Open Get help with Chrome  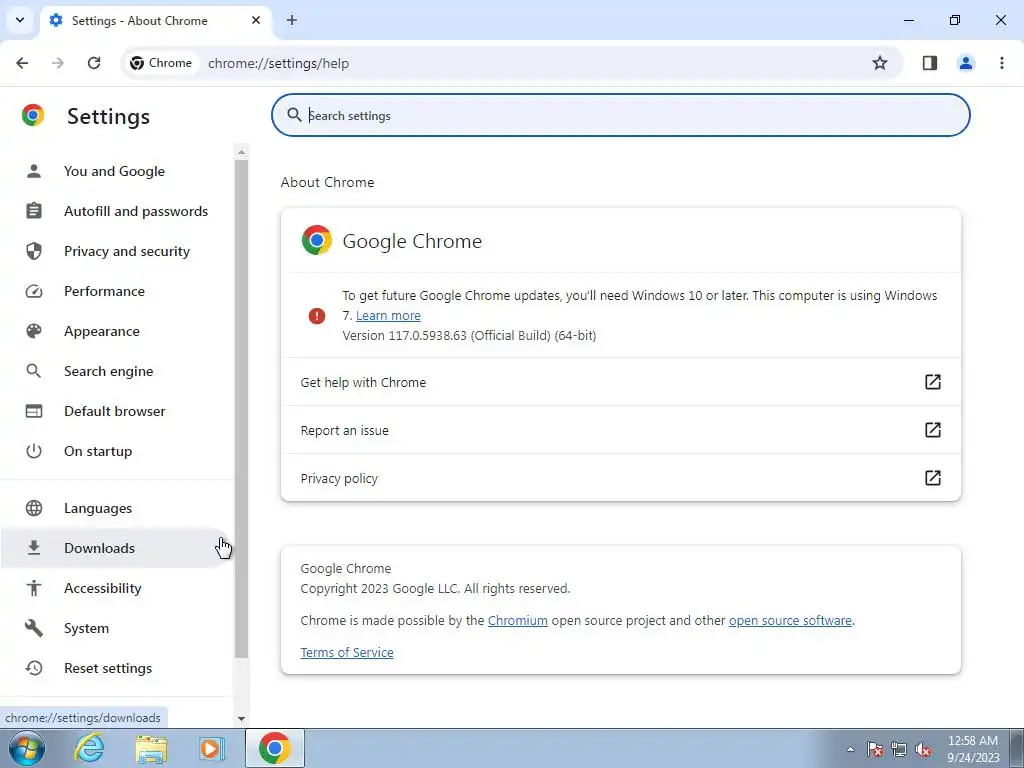(x=620, y=382)
